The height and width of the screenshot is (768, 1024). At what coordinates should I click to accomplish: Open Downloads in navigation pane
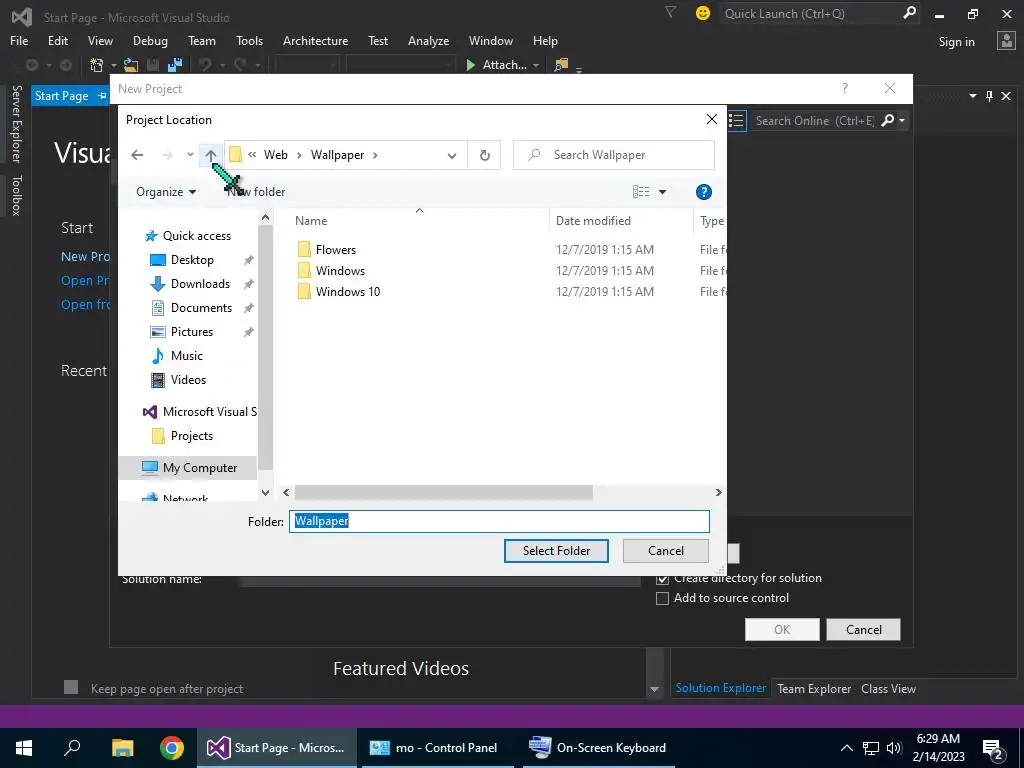pos(200,284)
